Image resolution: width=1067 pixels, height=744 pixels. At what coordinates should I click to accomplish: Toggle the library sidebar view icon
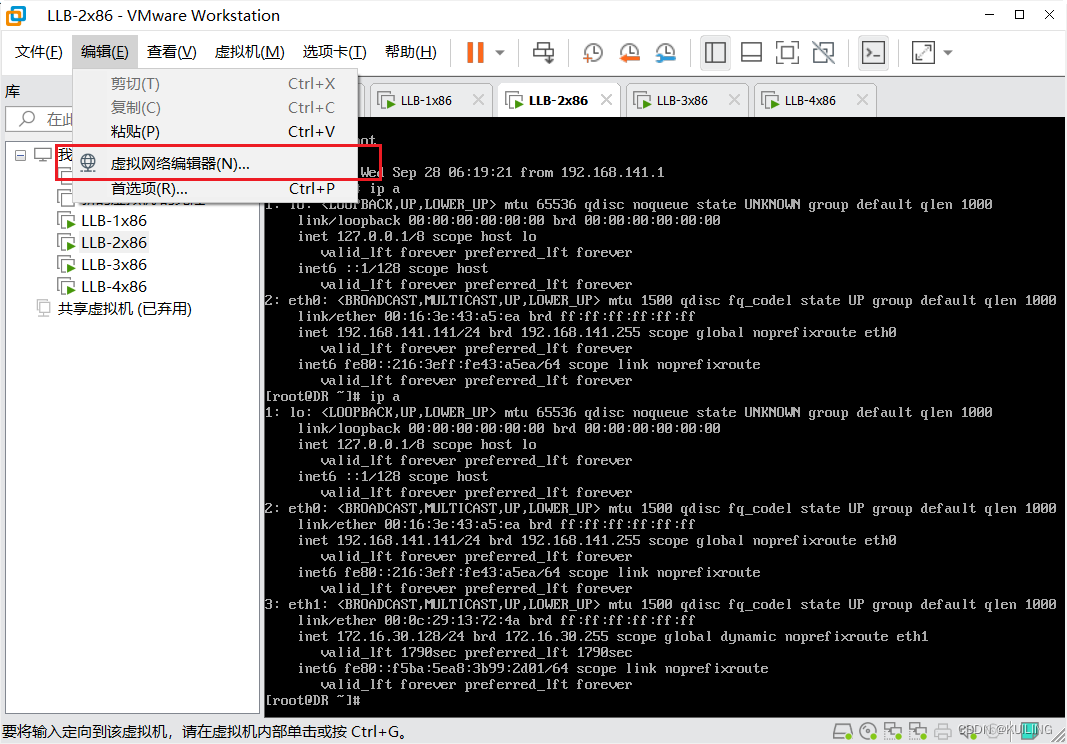click(x=715, y=52)
